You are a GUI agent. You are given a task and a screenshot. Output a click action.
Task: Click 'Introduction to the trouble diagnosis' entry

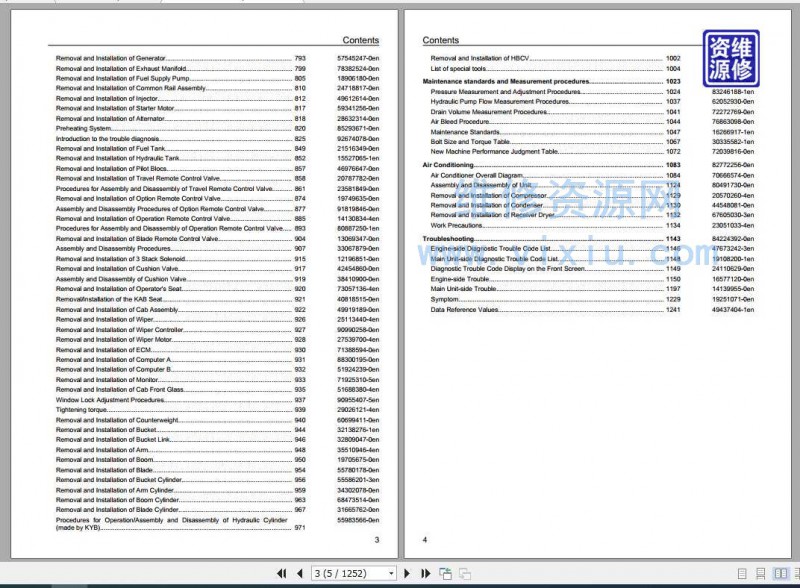[108, 139]
